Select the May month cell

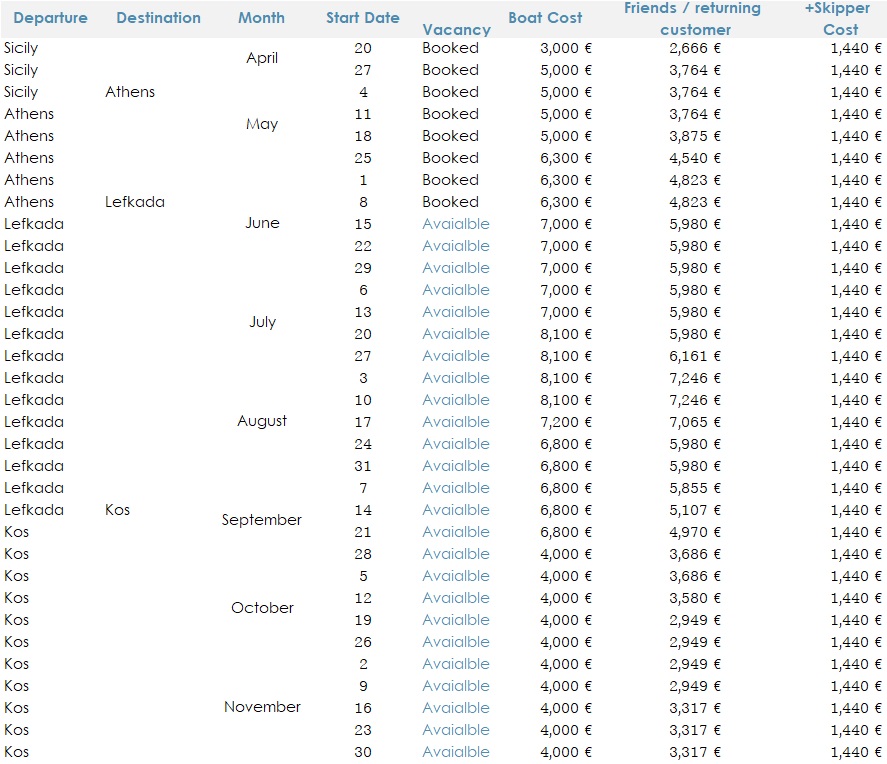262,124
